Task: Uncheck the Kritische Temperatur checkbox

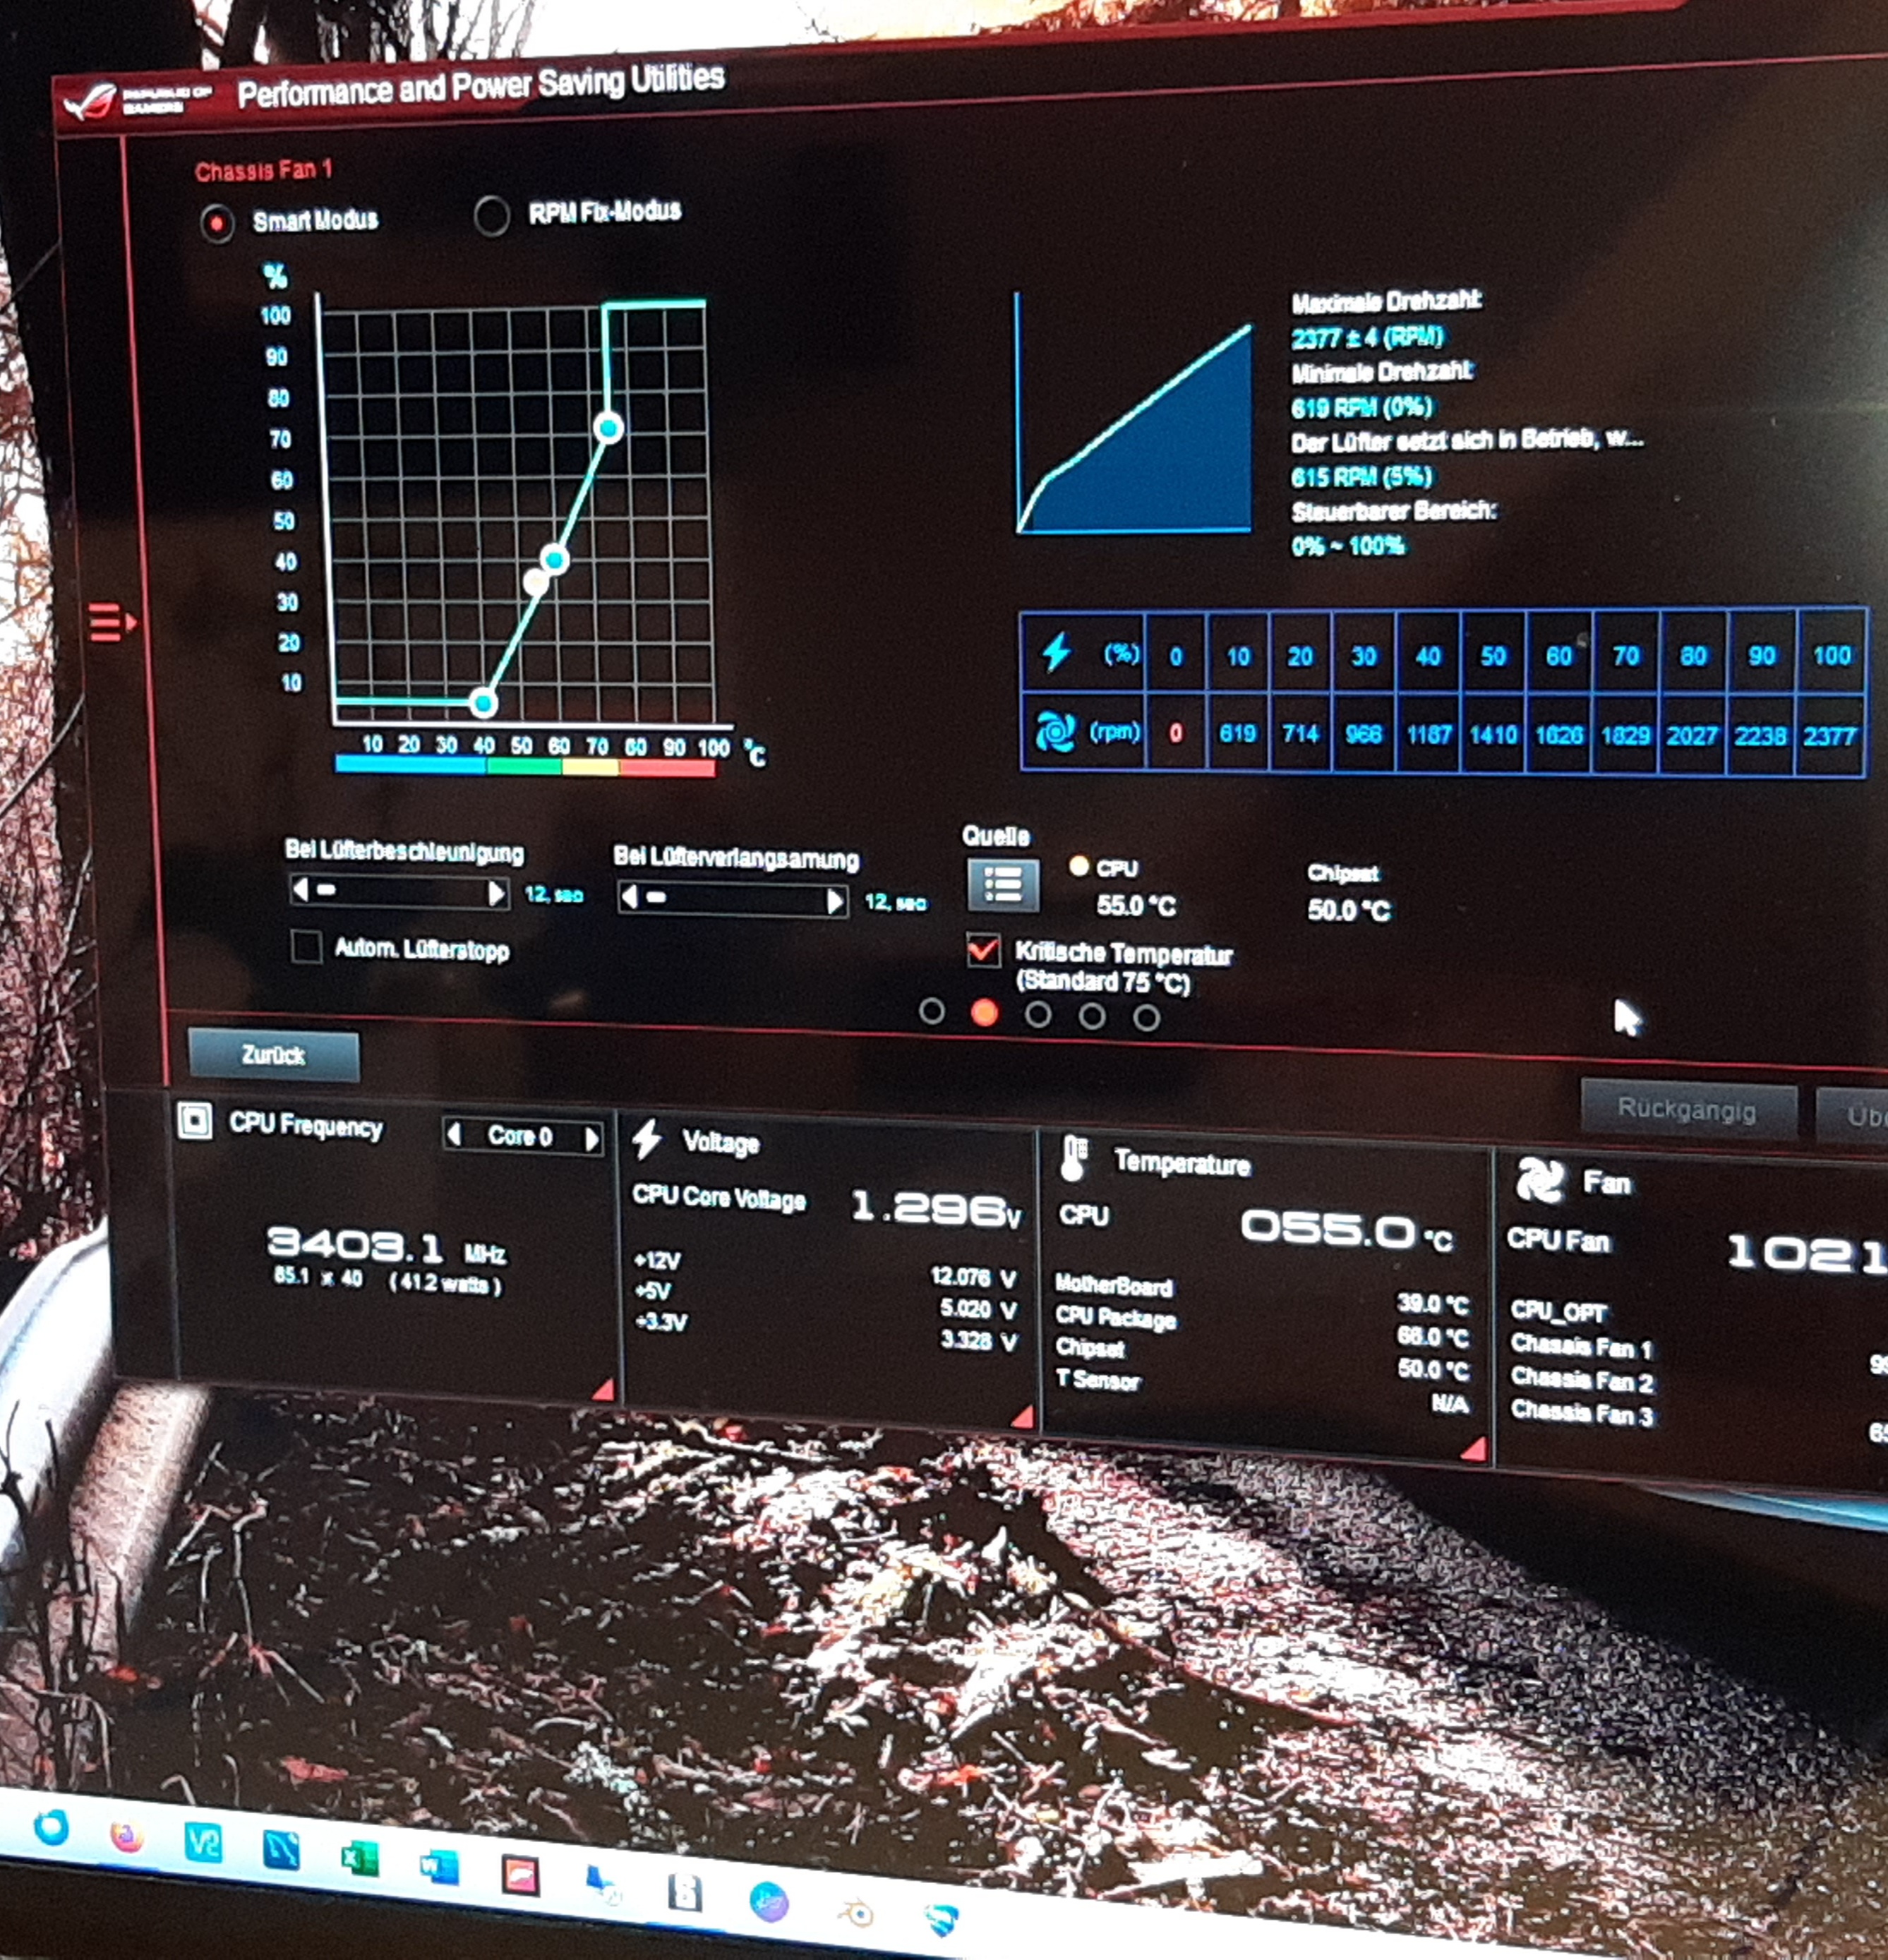Action: tap(983, 950)
